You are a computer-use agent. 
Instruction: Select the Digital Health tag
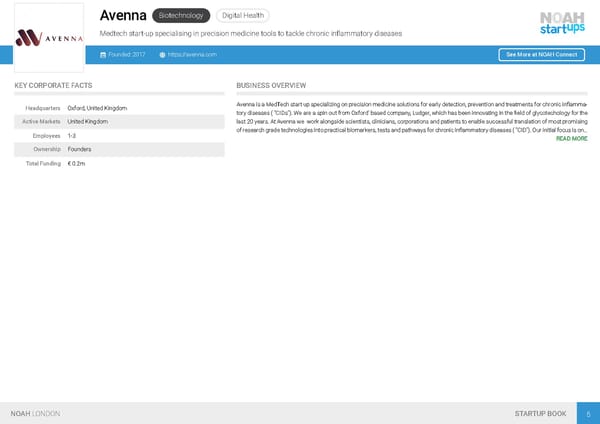242,16
